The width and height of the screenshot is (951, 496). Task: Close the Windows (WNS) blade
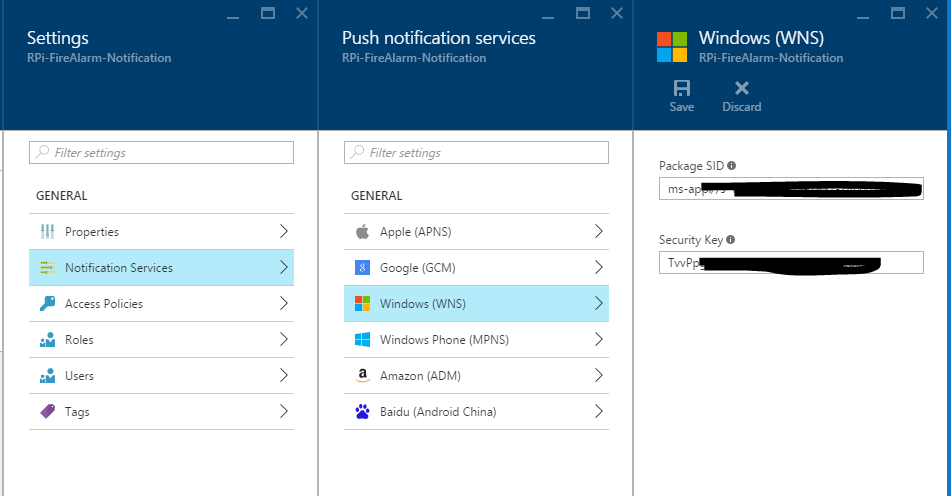coord(932,13)
